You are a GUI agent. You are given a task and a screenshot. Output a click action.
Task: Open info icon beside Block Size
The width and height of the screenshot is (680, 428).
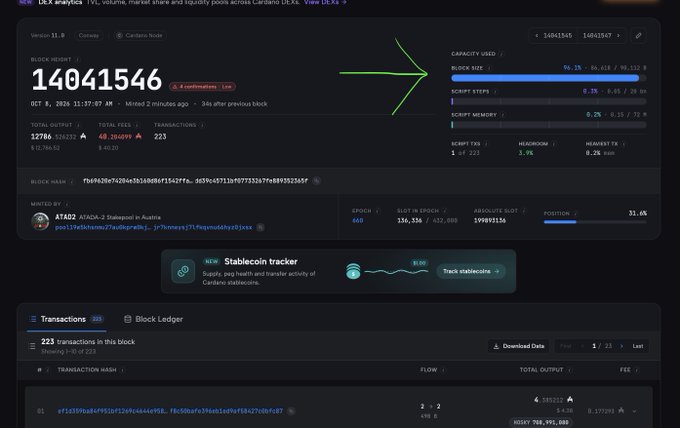click(489, 68)
